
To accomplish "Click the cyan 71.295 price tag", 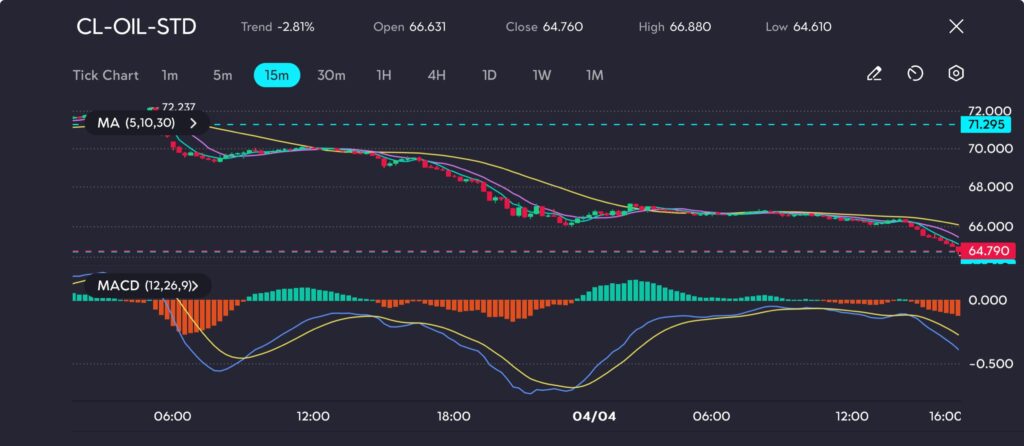I will tap(975, 125).
